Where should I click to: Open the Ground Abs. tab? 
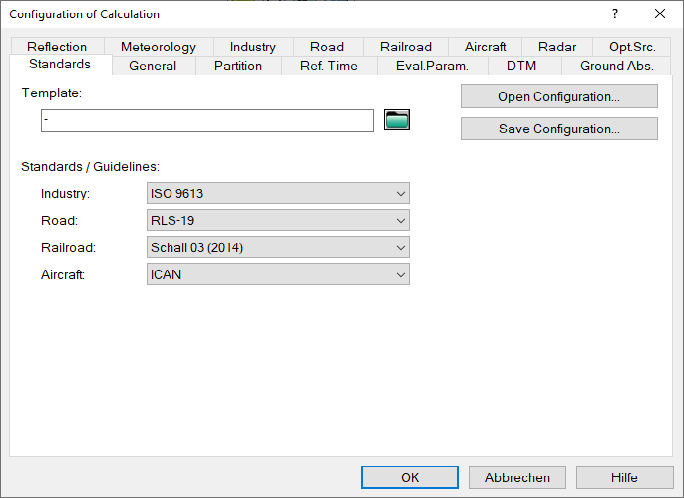pos(616,66)
